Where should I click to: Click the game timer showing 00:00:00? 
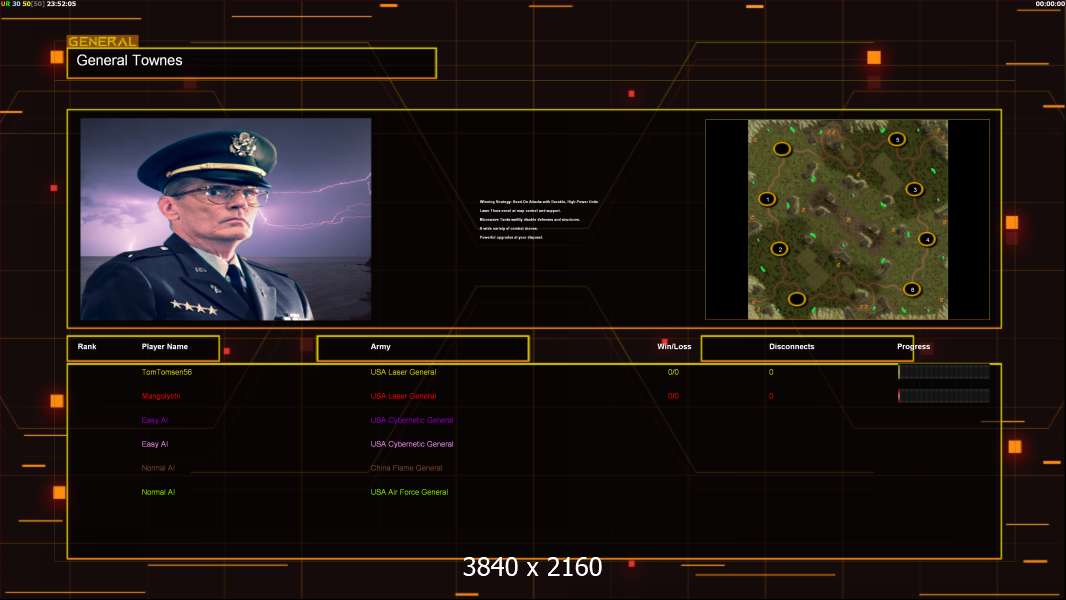pos(1050,4)
